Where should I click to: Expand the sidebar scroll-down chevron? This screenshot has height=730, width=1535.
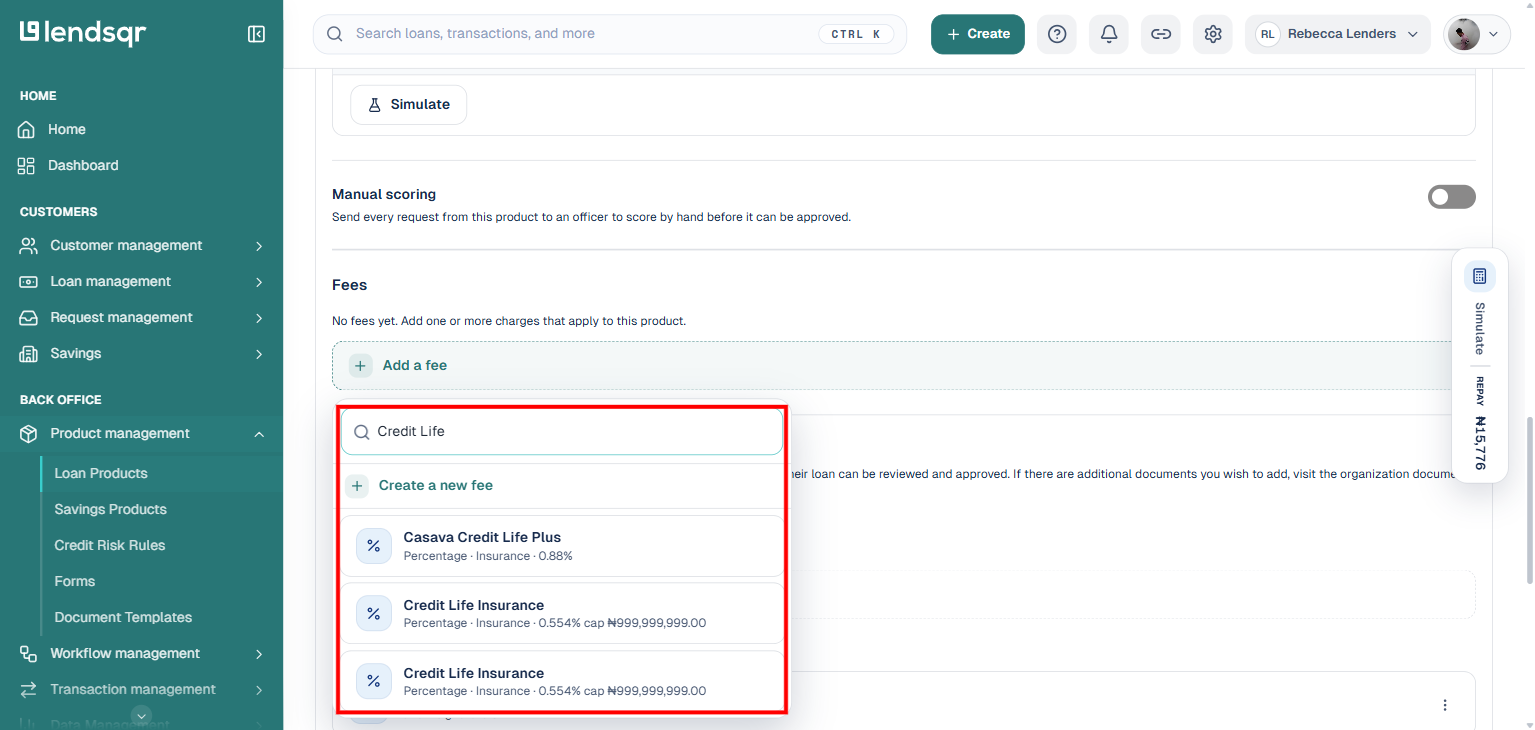142,715
